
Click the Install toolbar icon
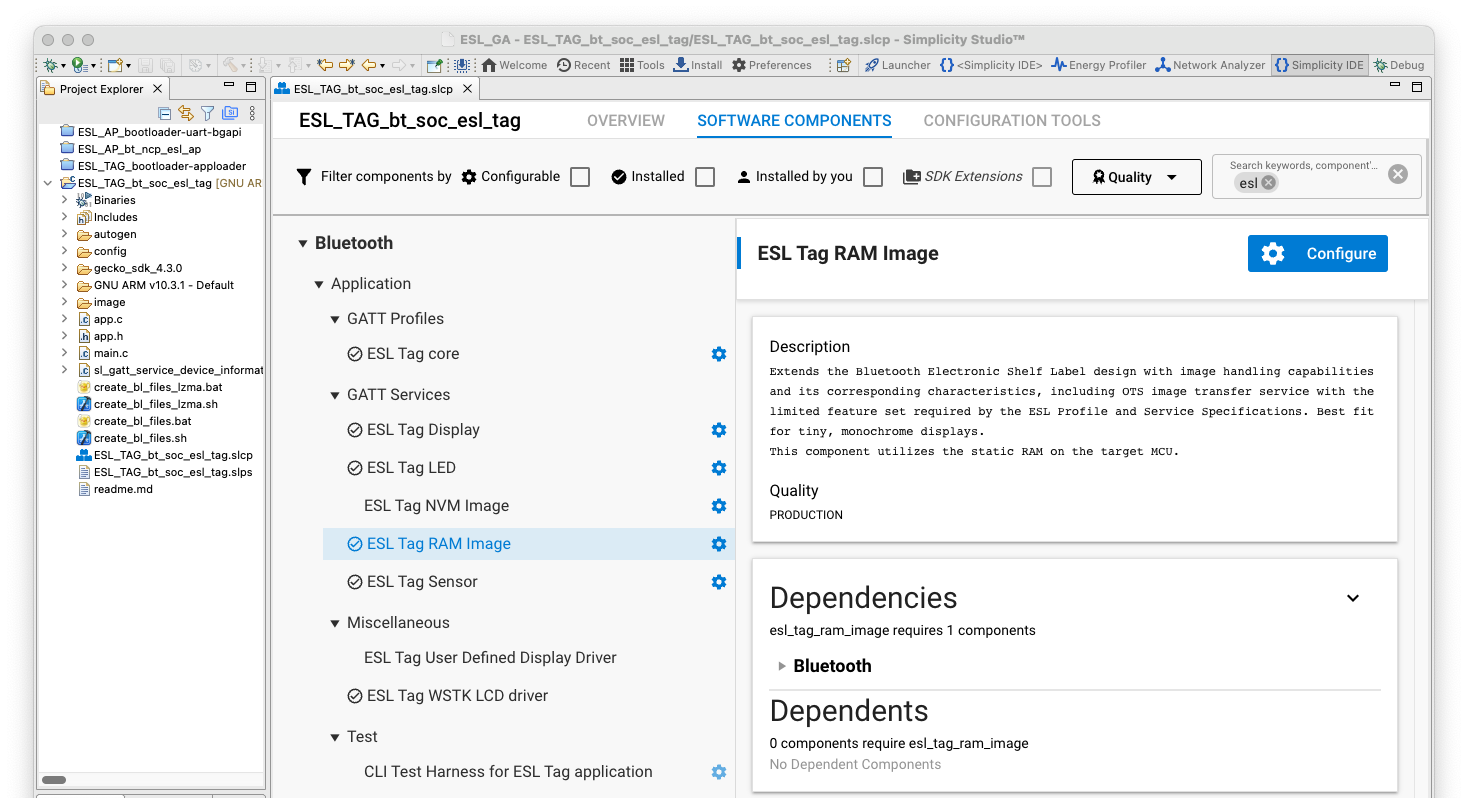(697, 65)
